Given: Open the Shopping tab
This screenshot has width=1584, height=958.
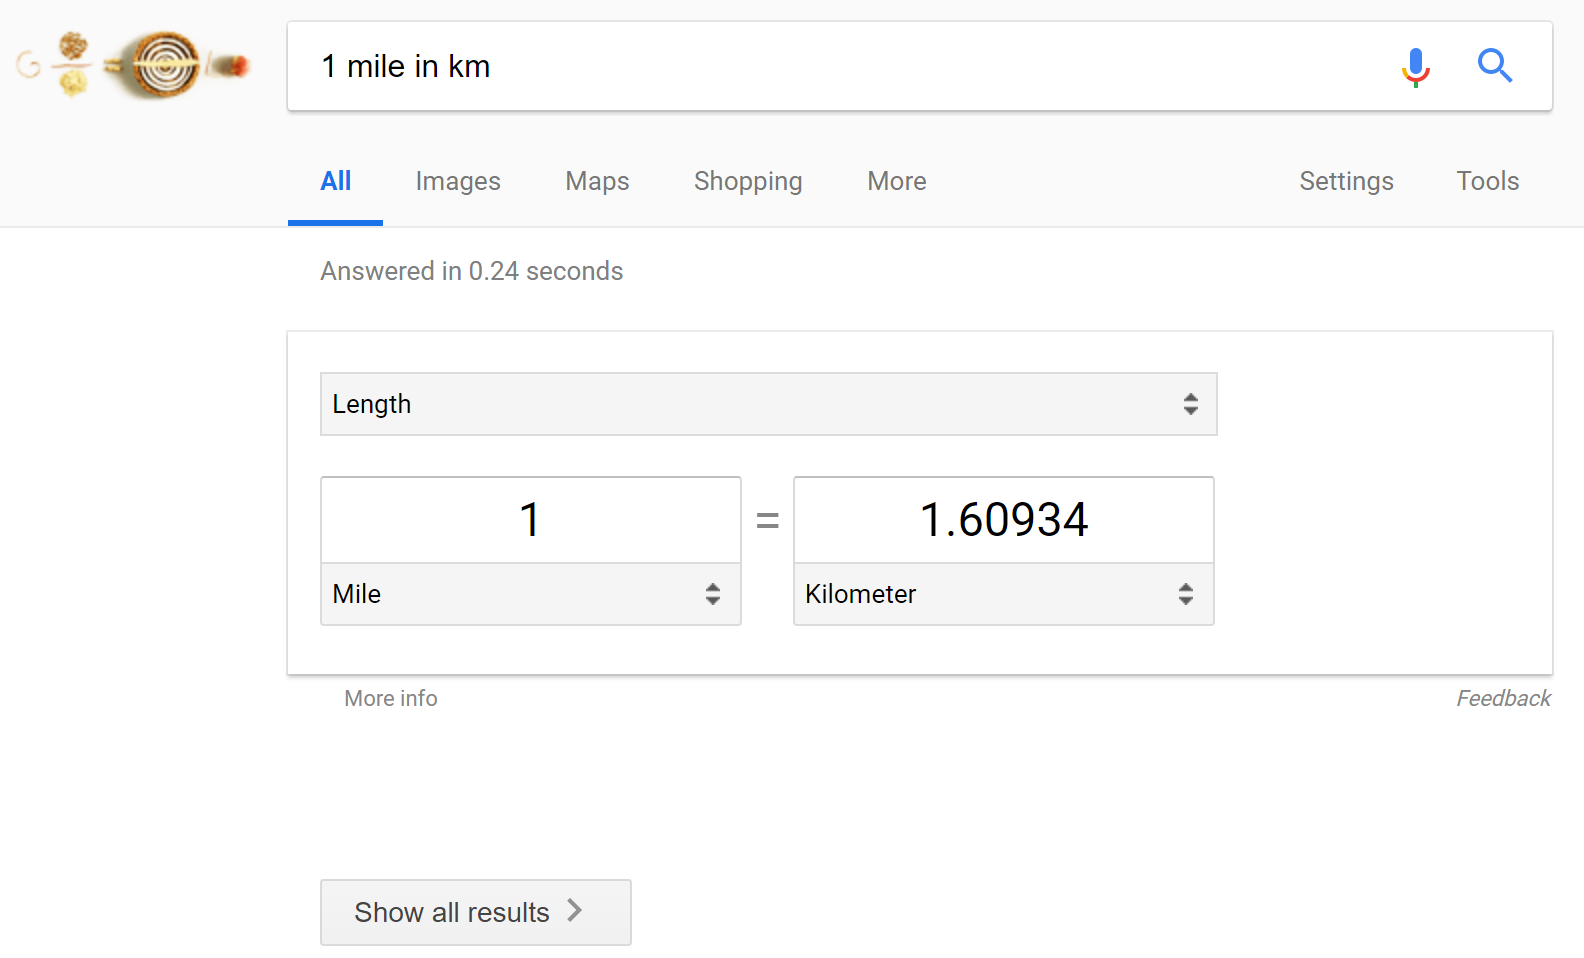Looking at the screenshot, I should point(748,181).
